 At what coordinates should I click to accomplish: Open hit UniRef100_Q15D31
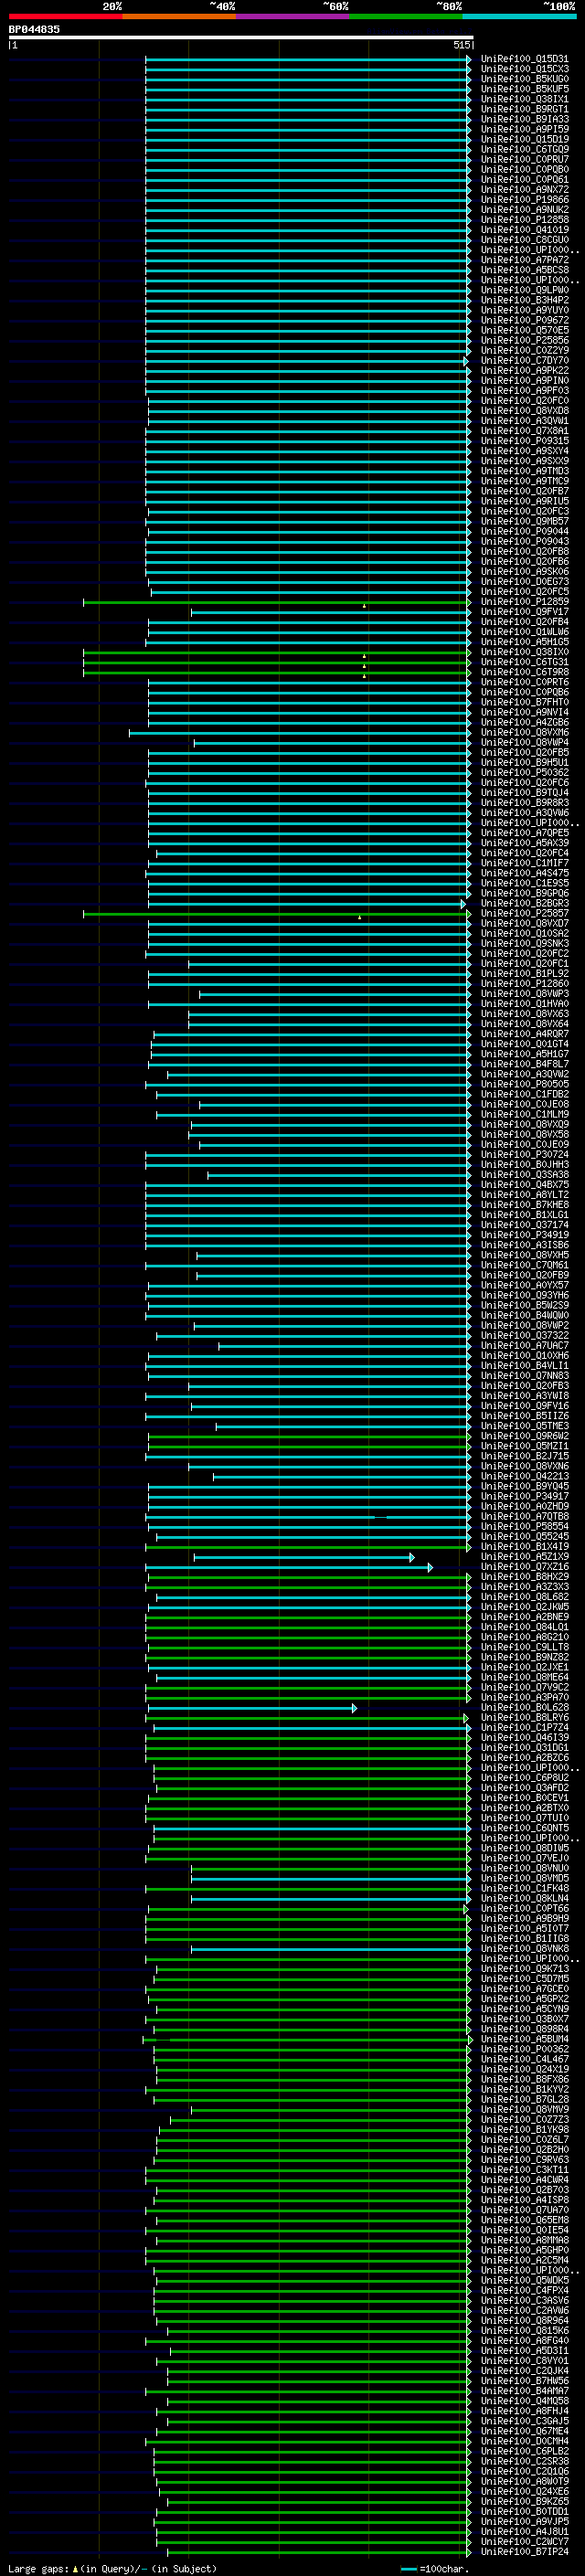[x=525, y=59]
